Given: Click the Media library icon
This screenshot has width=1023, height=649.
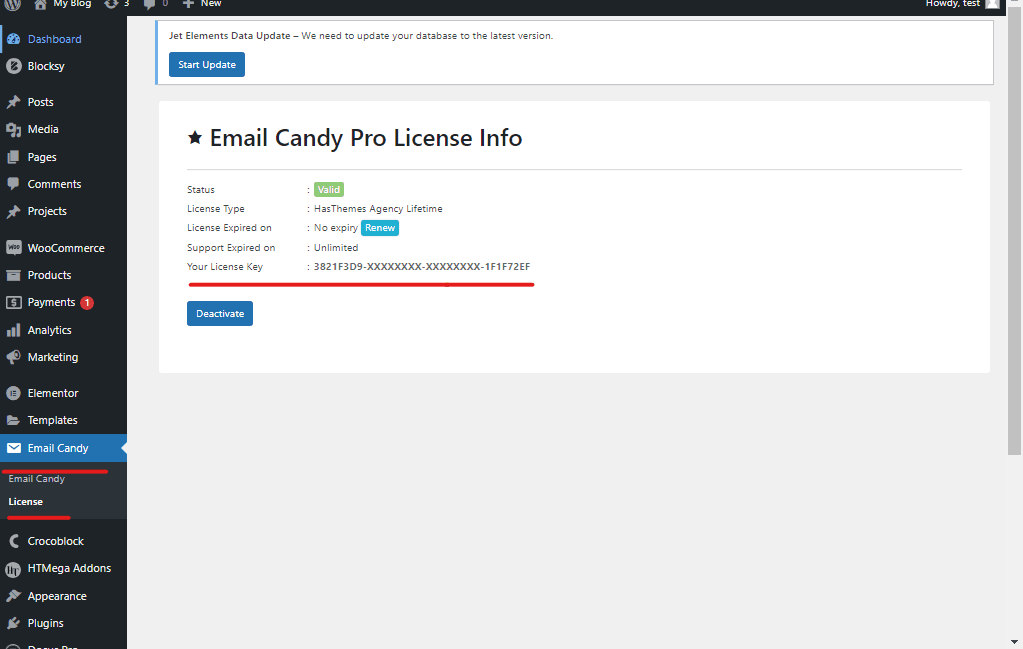Looking at the screenshot, I should [13, 129].
